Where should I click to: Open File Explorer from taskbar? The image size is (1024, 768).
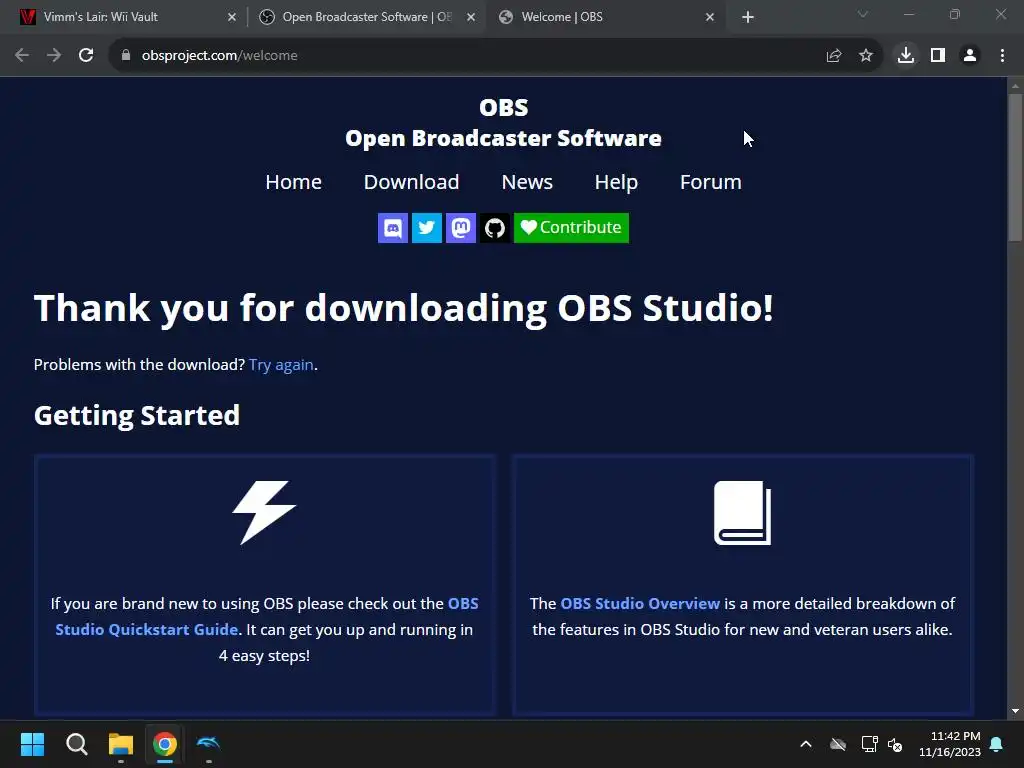pos(121,744)
